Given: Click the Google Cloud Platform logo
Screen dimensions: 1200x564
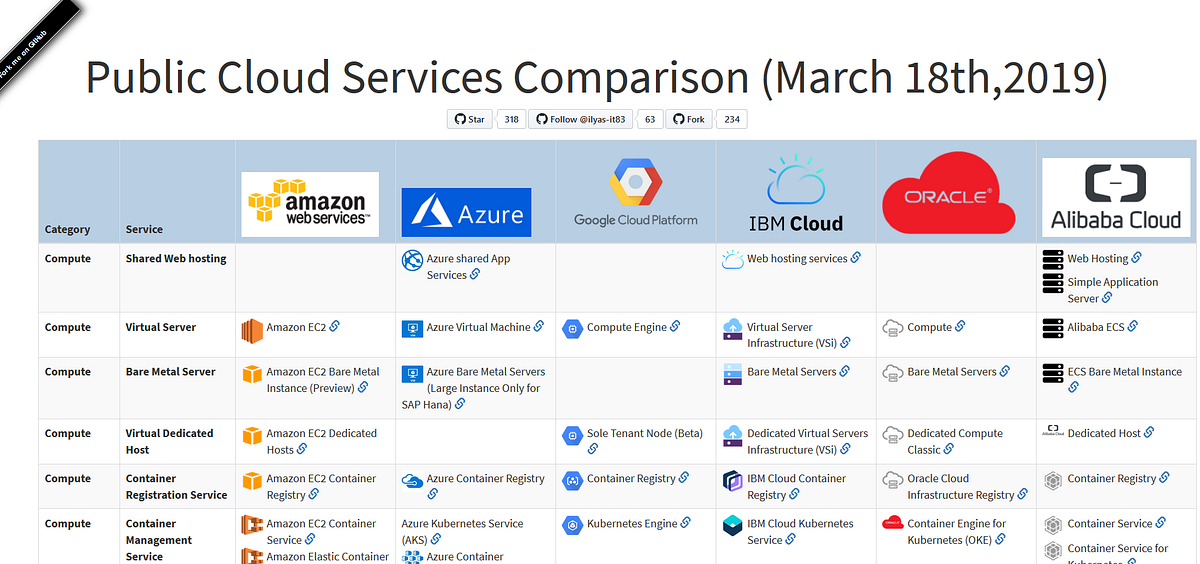Looking at the screenshot, I should (x=636, y=193).
